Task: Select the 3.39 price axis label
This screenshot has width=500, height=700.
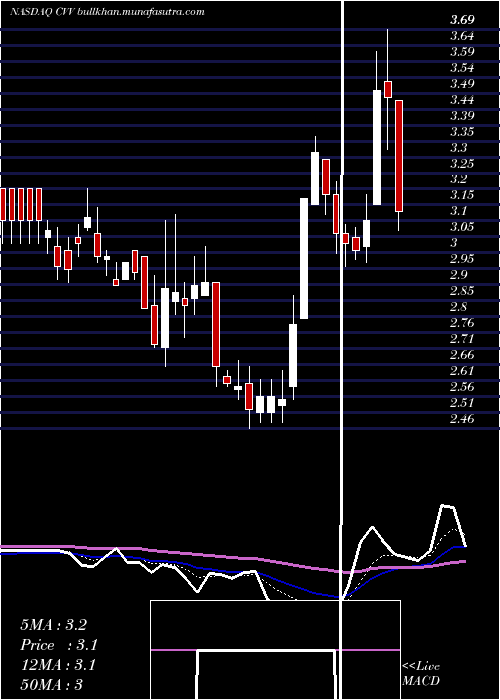Action: [x=462, y=116]
